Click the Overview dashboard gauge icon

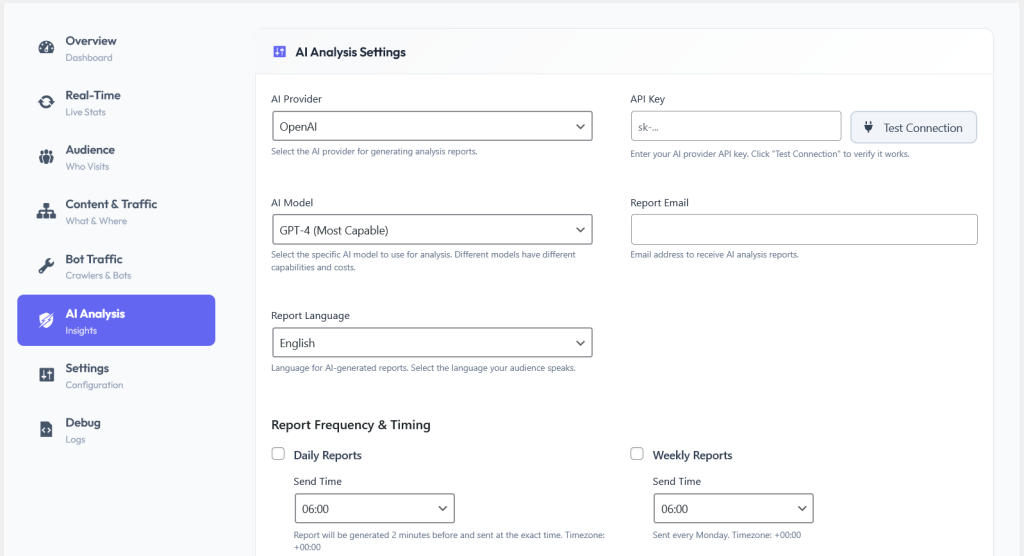[x=46, y=48]
